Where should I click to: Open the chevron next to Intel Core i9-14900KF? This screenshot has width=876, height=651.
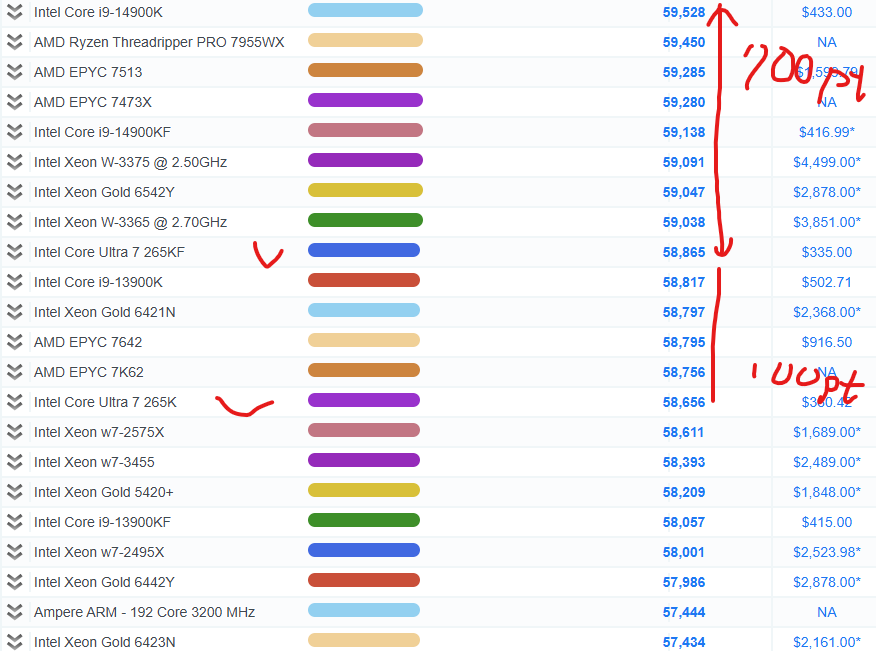[15, 132]
